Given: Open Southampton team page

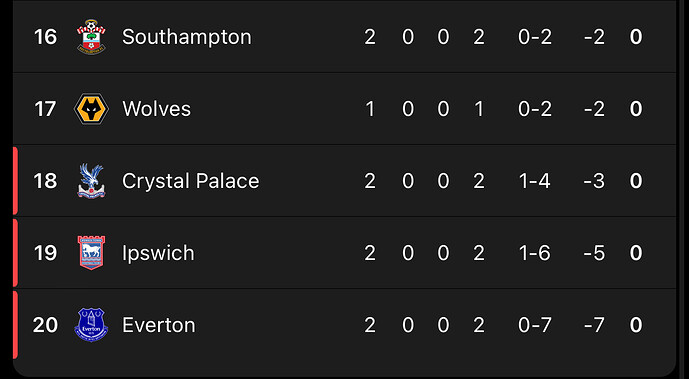Looking at the screenshot, I should [x=187, y=37].
